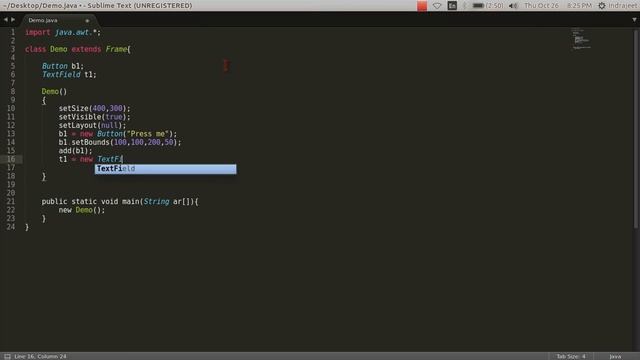
Task: Click the Line 16, Column 24 status text
Action: tap(40, 356)
